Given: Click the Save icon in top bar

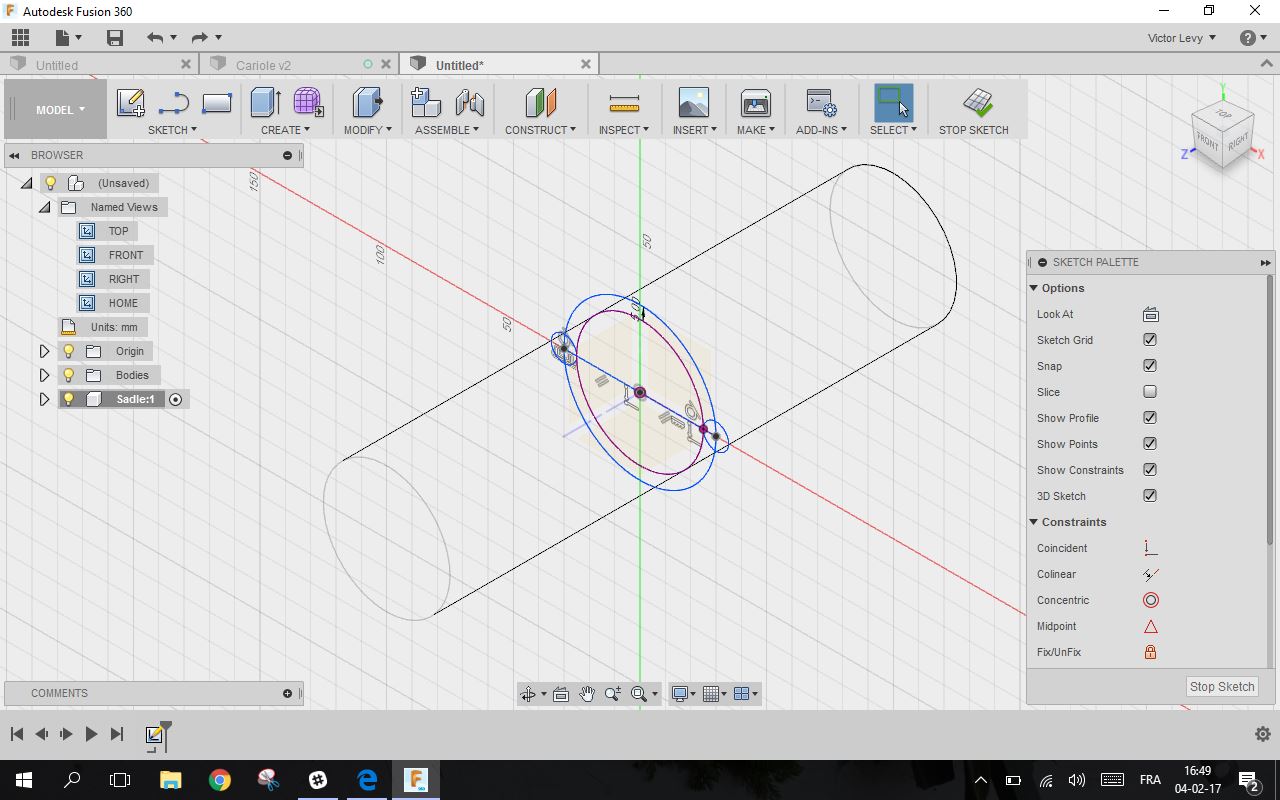Looking at the screenshot, I should [x=115, y=38].
